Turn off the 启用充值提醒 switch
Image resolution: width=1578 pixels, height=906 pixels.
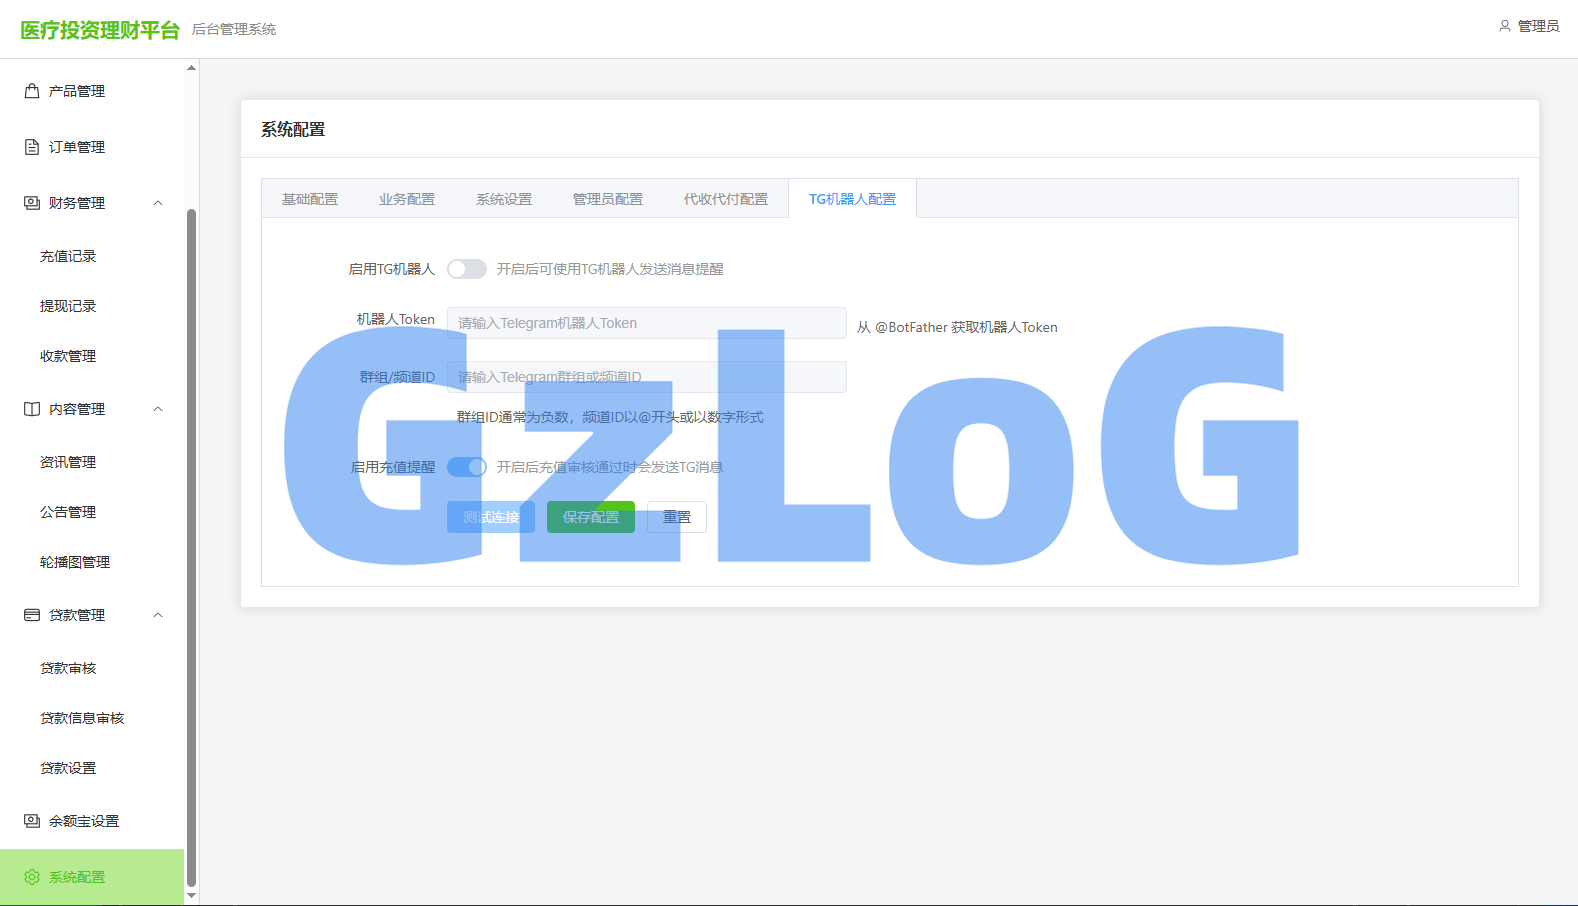[x=467, y=467]
